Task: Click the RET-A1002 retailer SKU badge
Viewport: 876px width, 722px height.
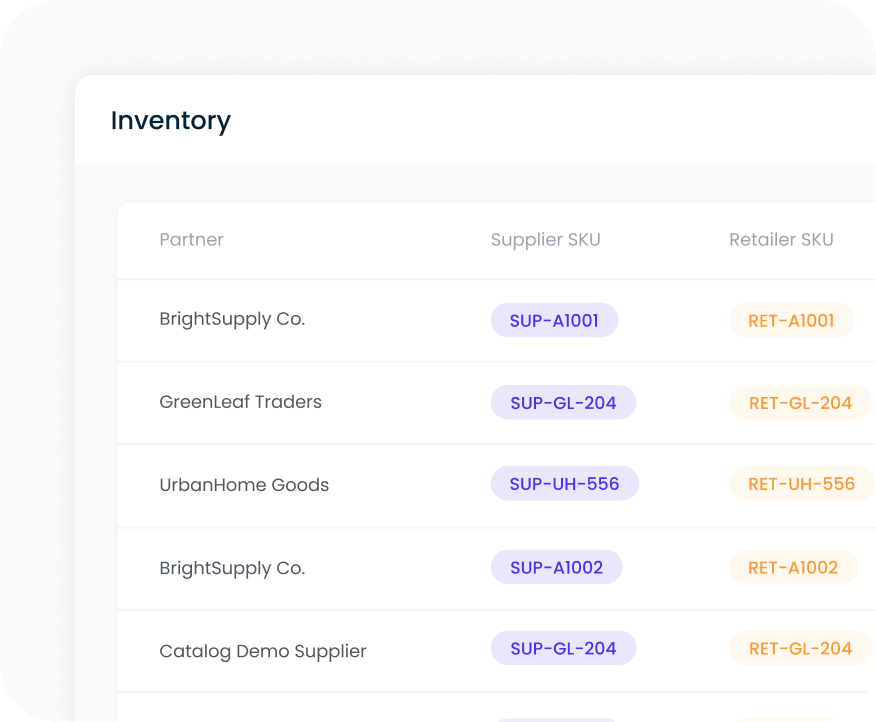Action: 793,567
